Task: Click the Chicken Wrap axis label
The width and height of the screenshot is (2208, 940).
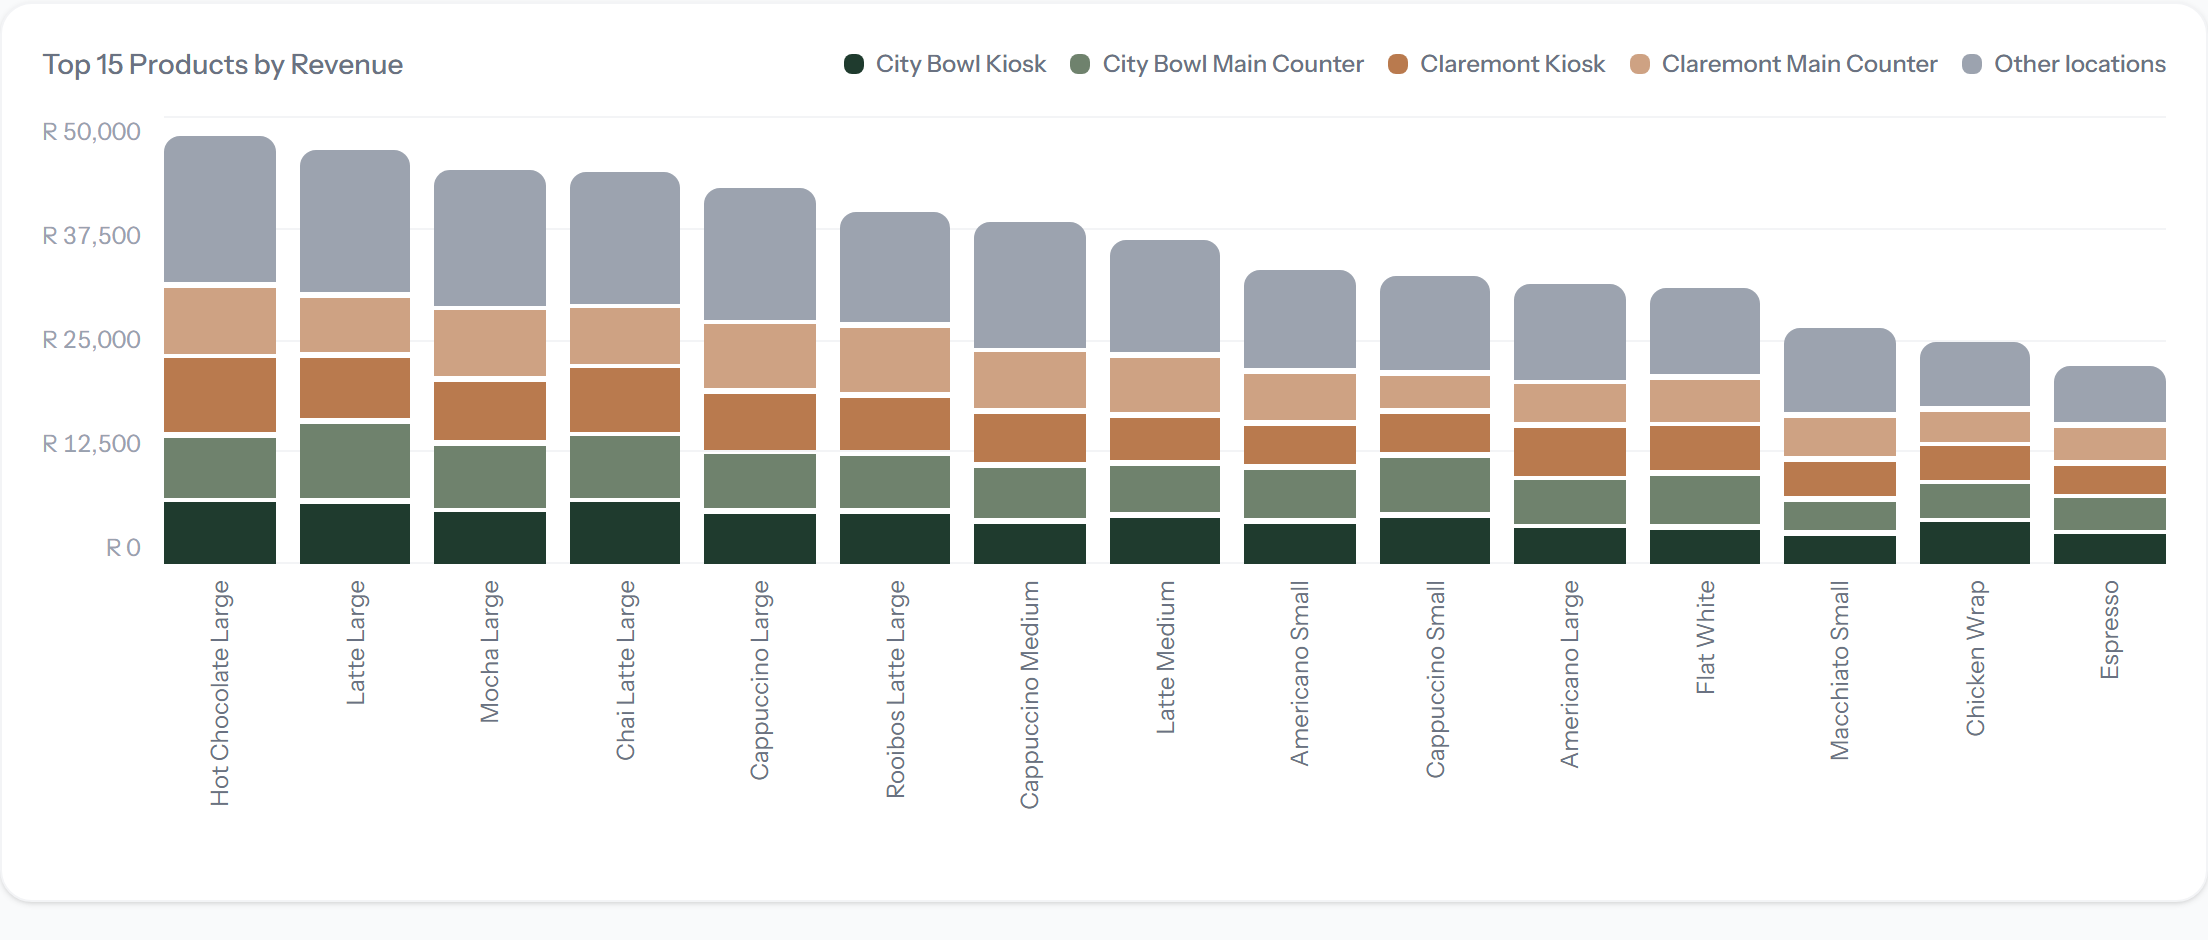Action: [1975, 658]
